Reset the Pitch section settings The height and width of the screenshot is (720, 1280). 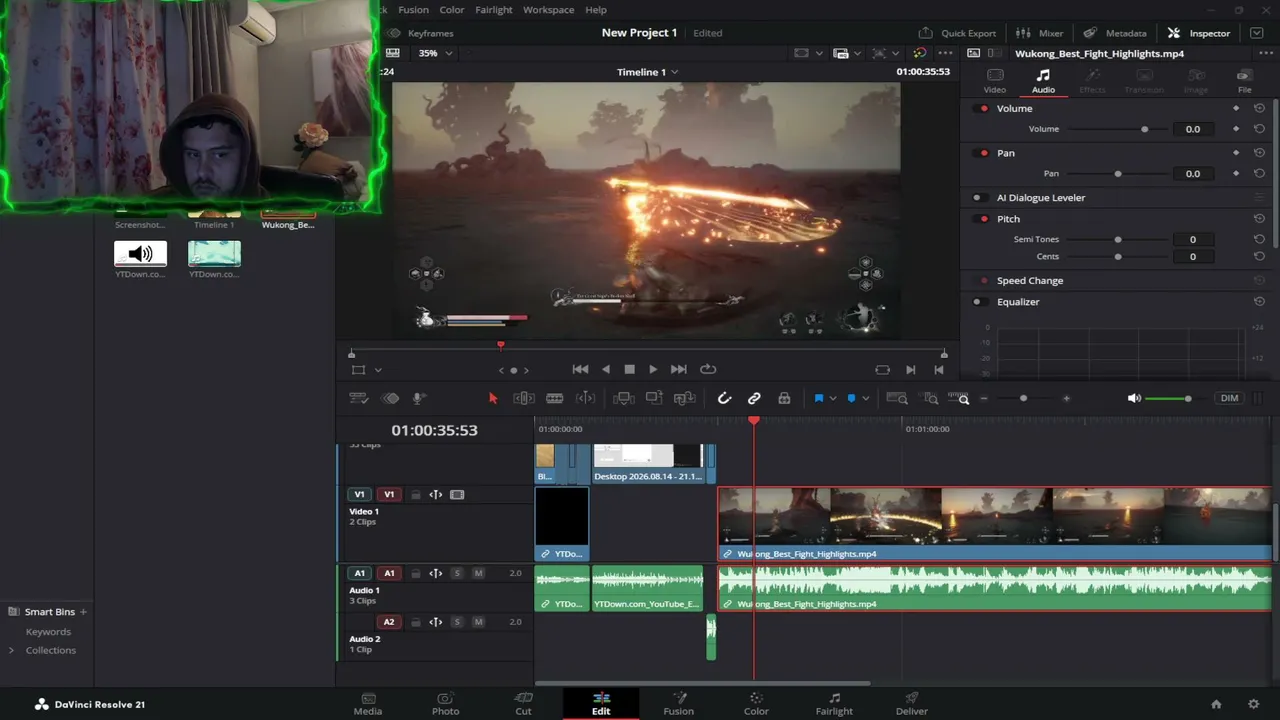coord(1260,219)
